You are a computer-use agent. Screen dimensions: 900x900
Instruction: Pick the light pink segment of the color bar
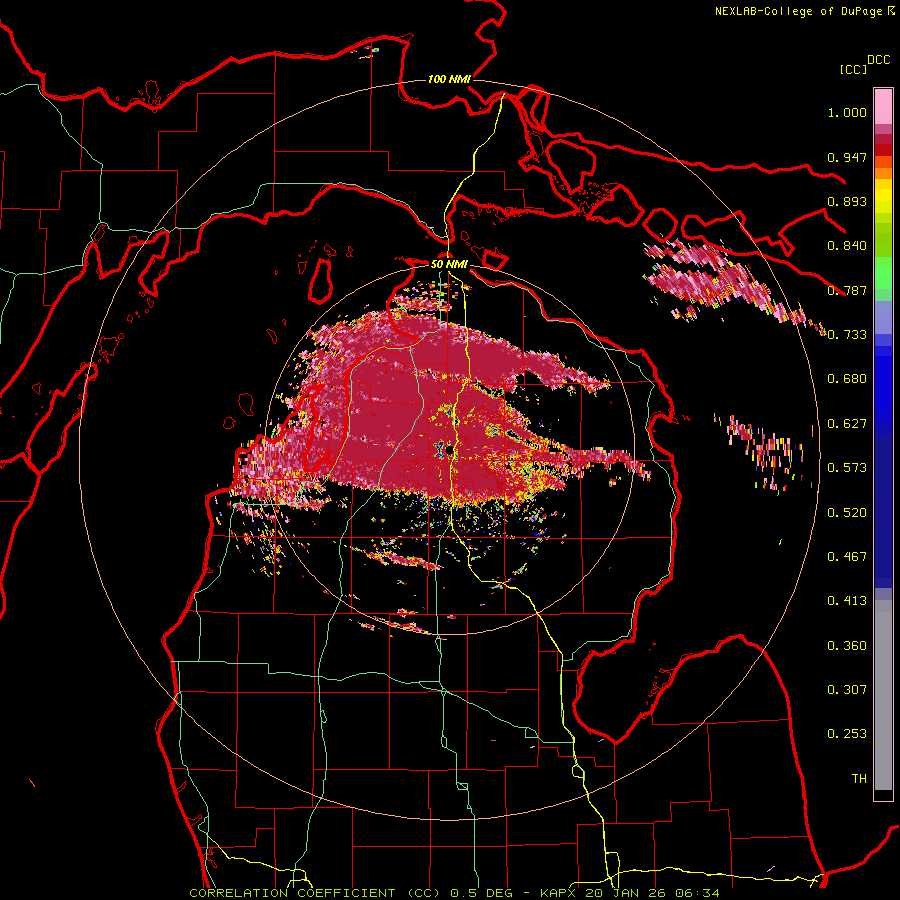click(x=883, y=106)
